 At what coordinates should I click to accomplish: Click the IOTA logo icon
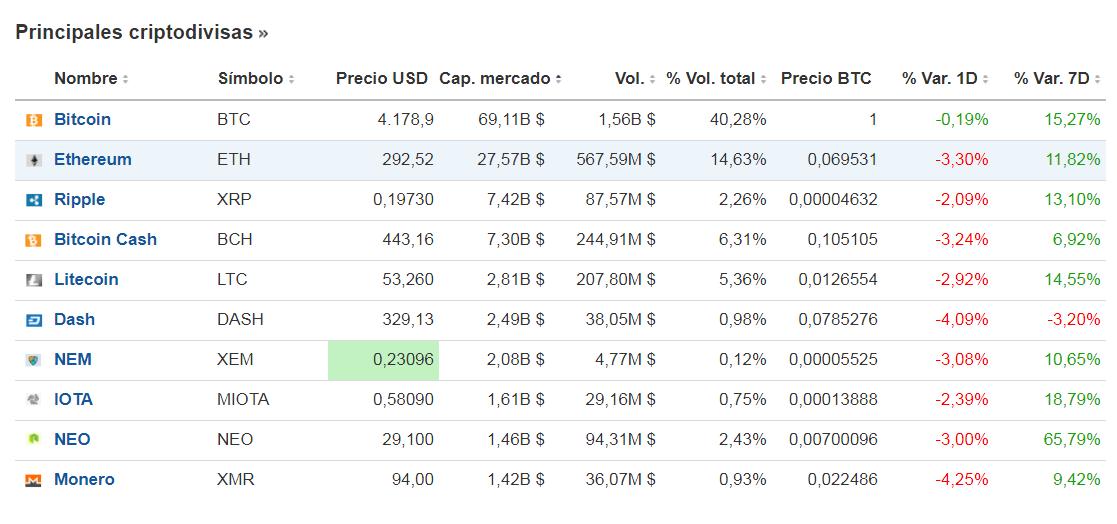pyautogui.click(x=34, y=400)
